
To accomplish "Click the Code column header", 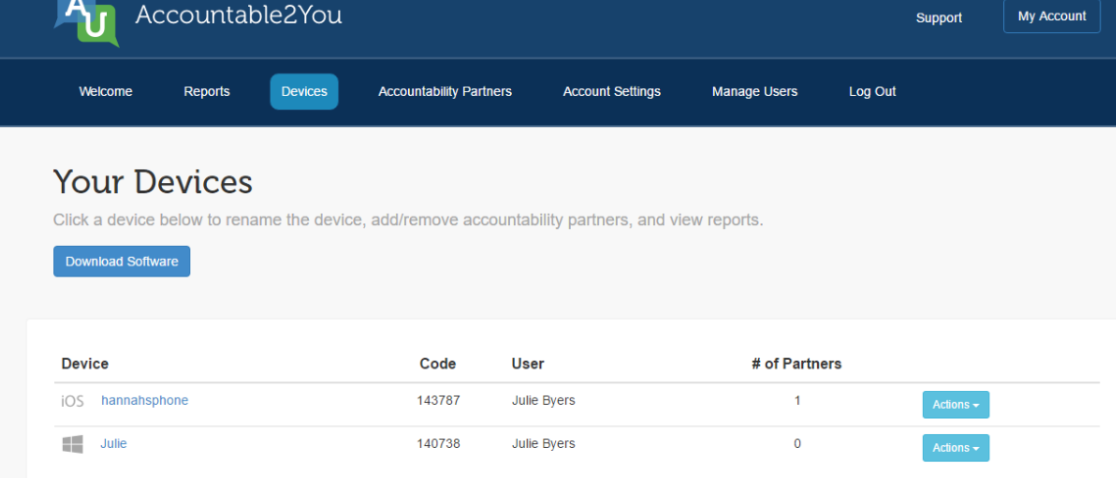I will point(438,364).
